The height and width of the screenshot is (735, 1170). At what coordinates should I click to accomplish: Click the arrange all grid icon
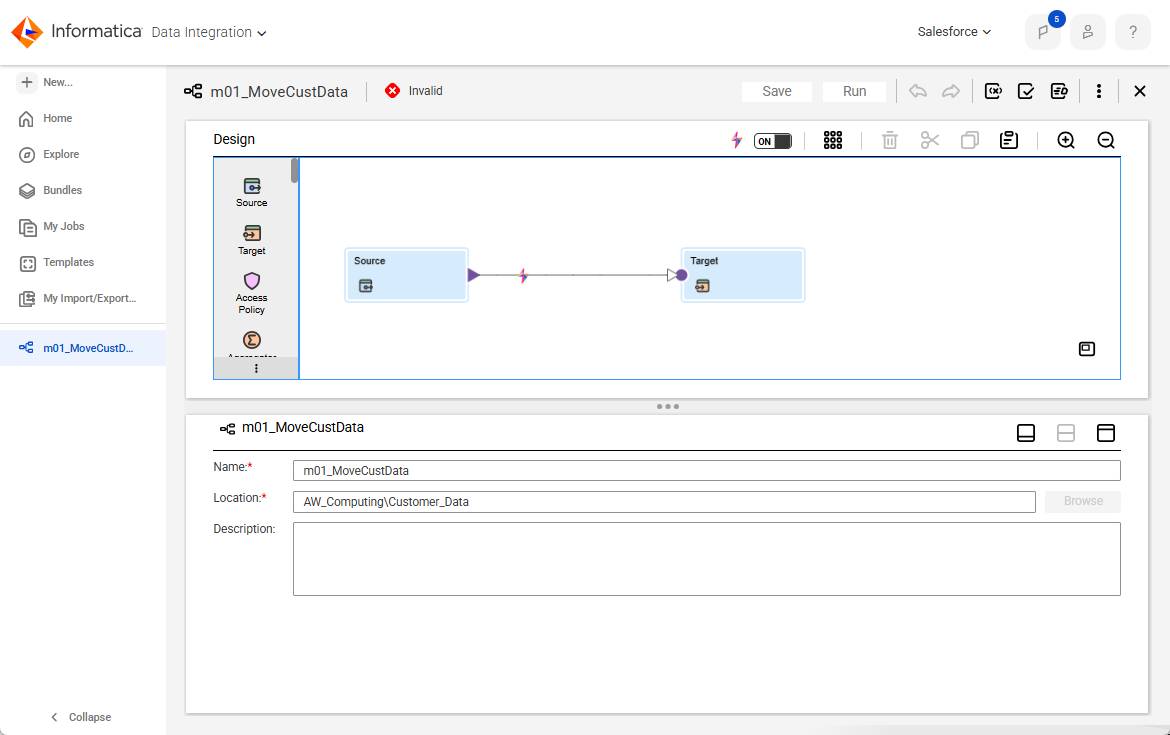(x=833, y=140)
